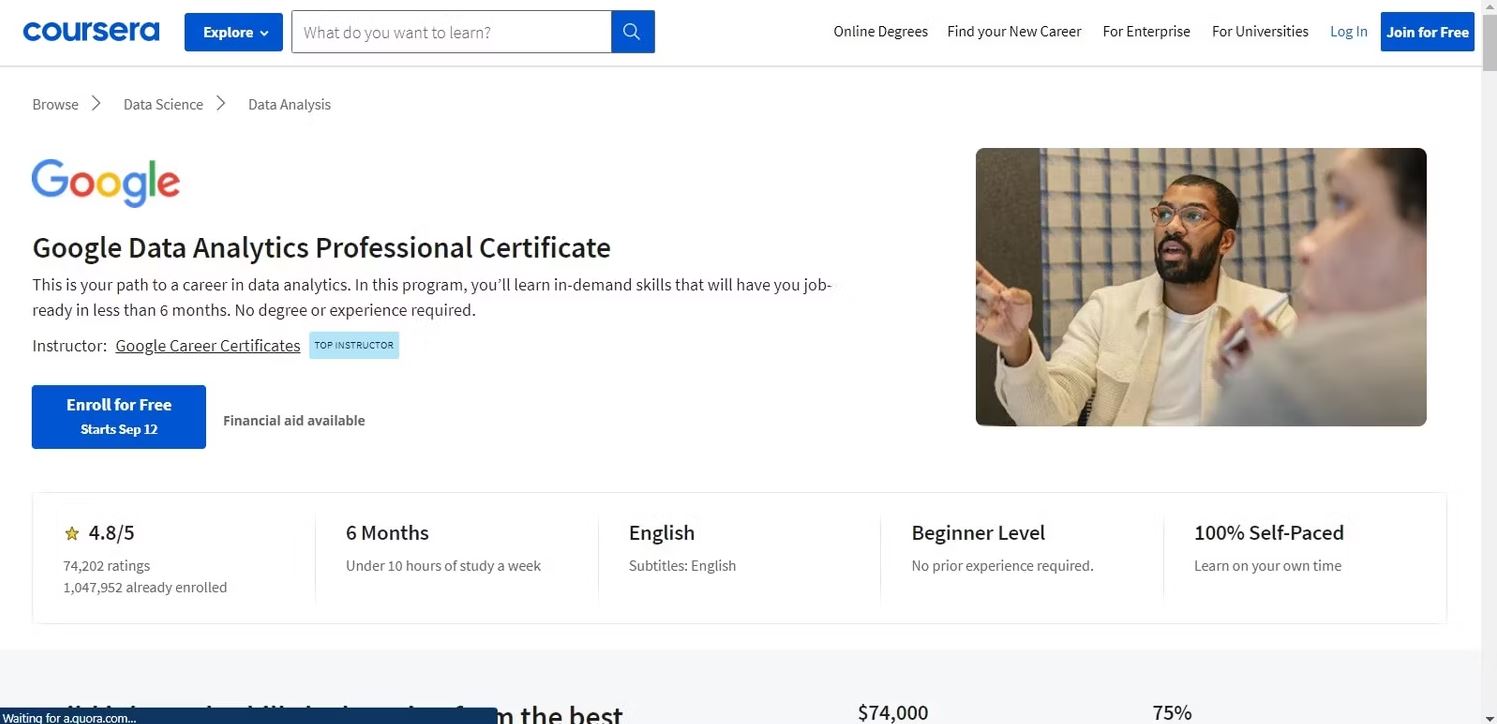This screenshot has width=1497, height=724.
Task: Click the '$74,000' salary figure
Action: (893, 712)
